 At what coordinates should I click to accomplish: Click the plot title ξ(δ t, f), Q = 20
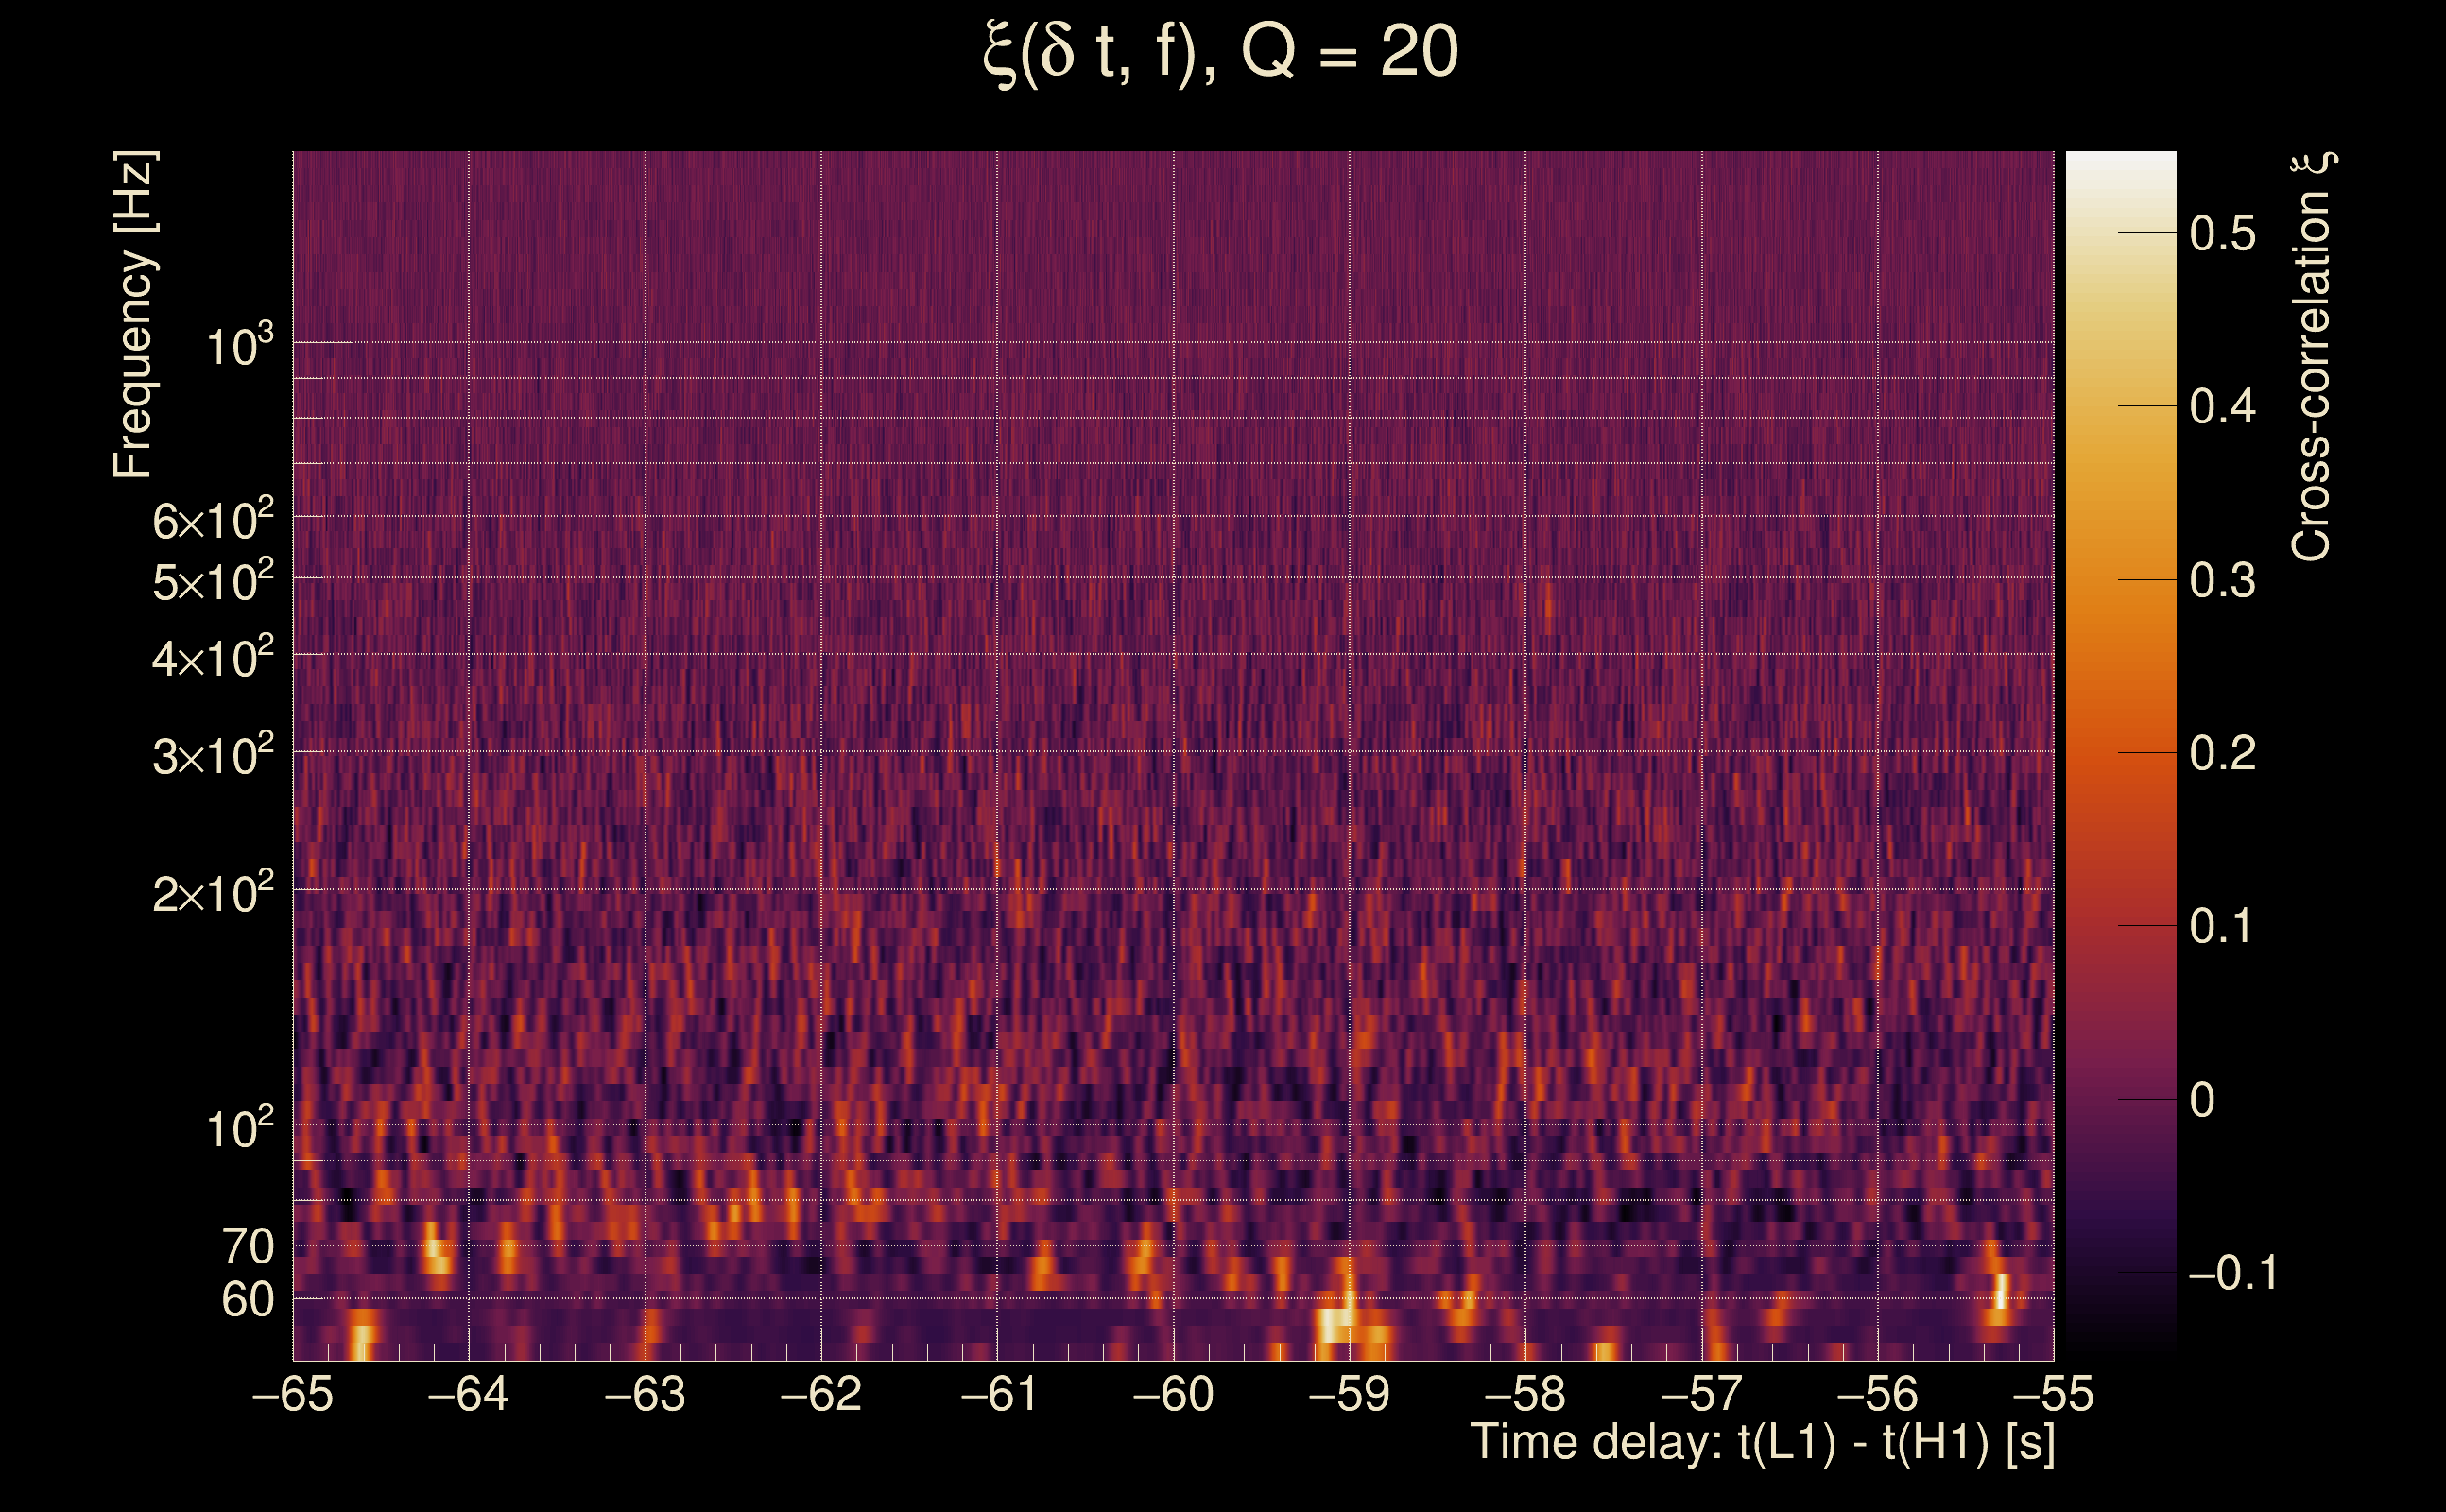1221,52
